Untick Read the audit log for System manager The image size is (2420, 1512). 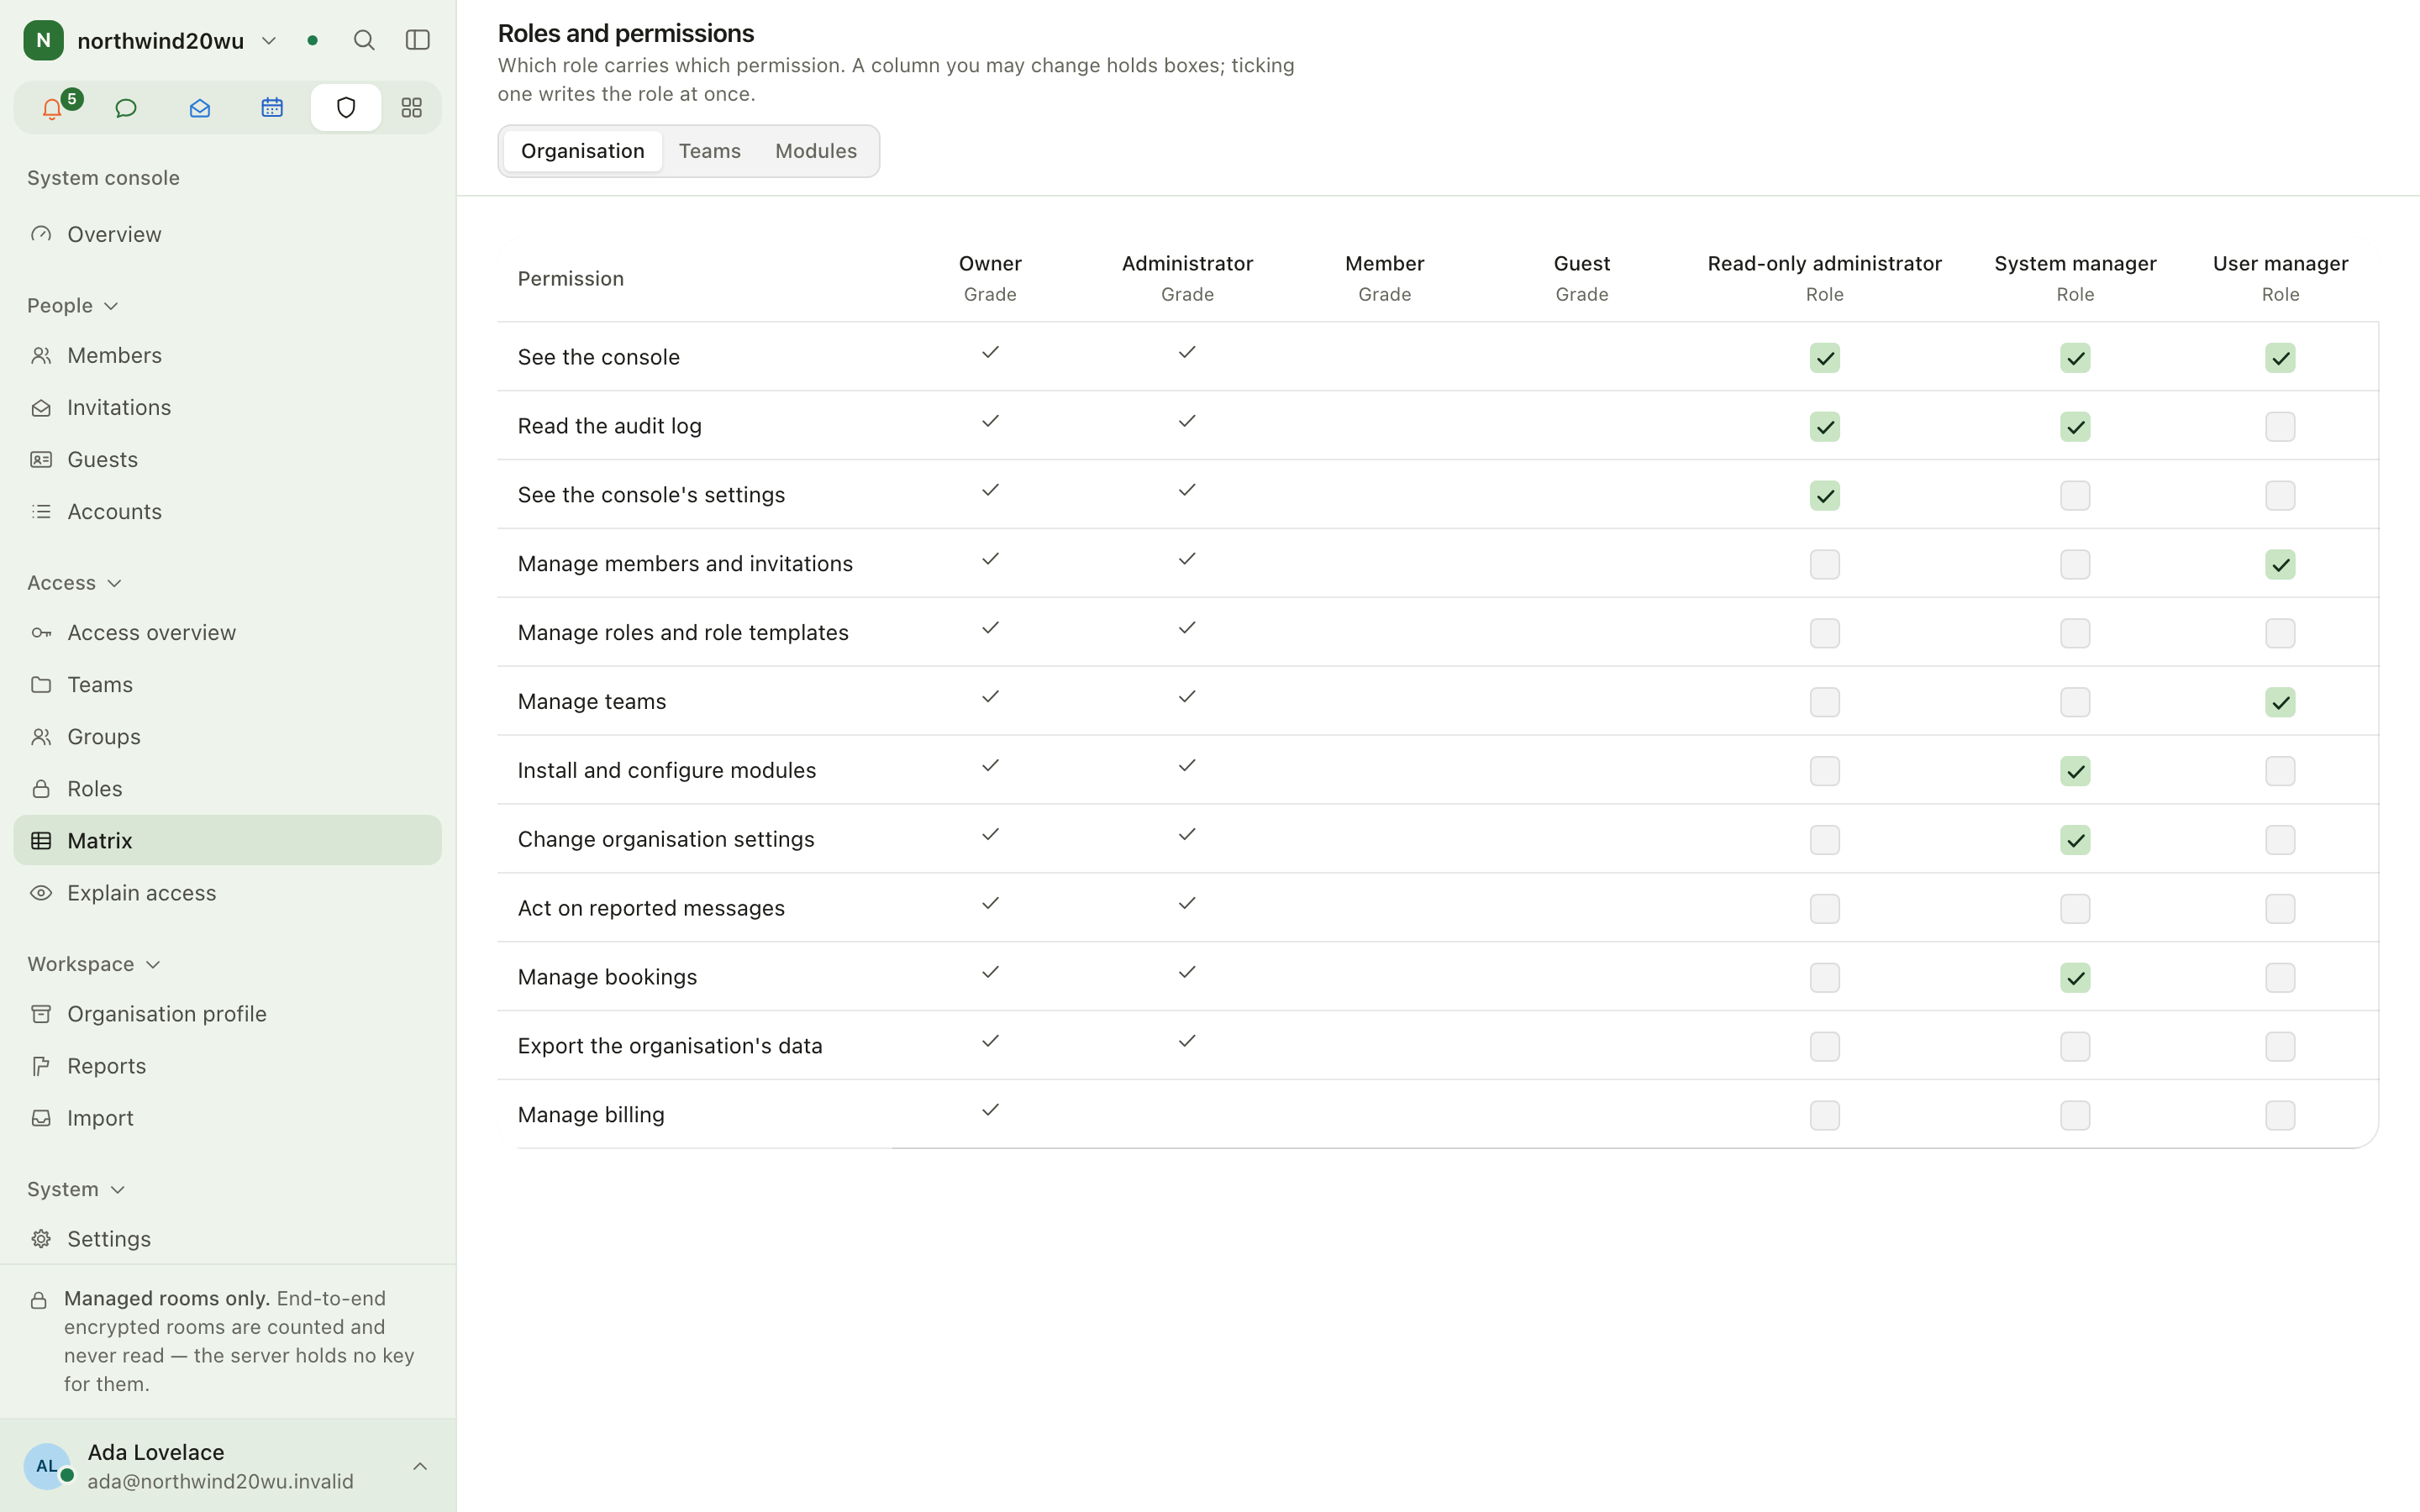2075,427
